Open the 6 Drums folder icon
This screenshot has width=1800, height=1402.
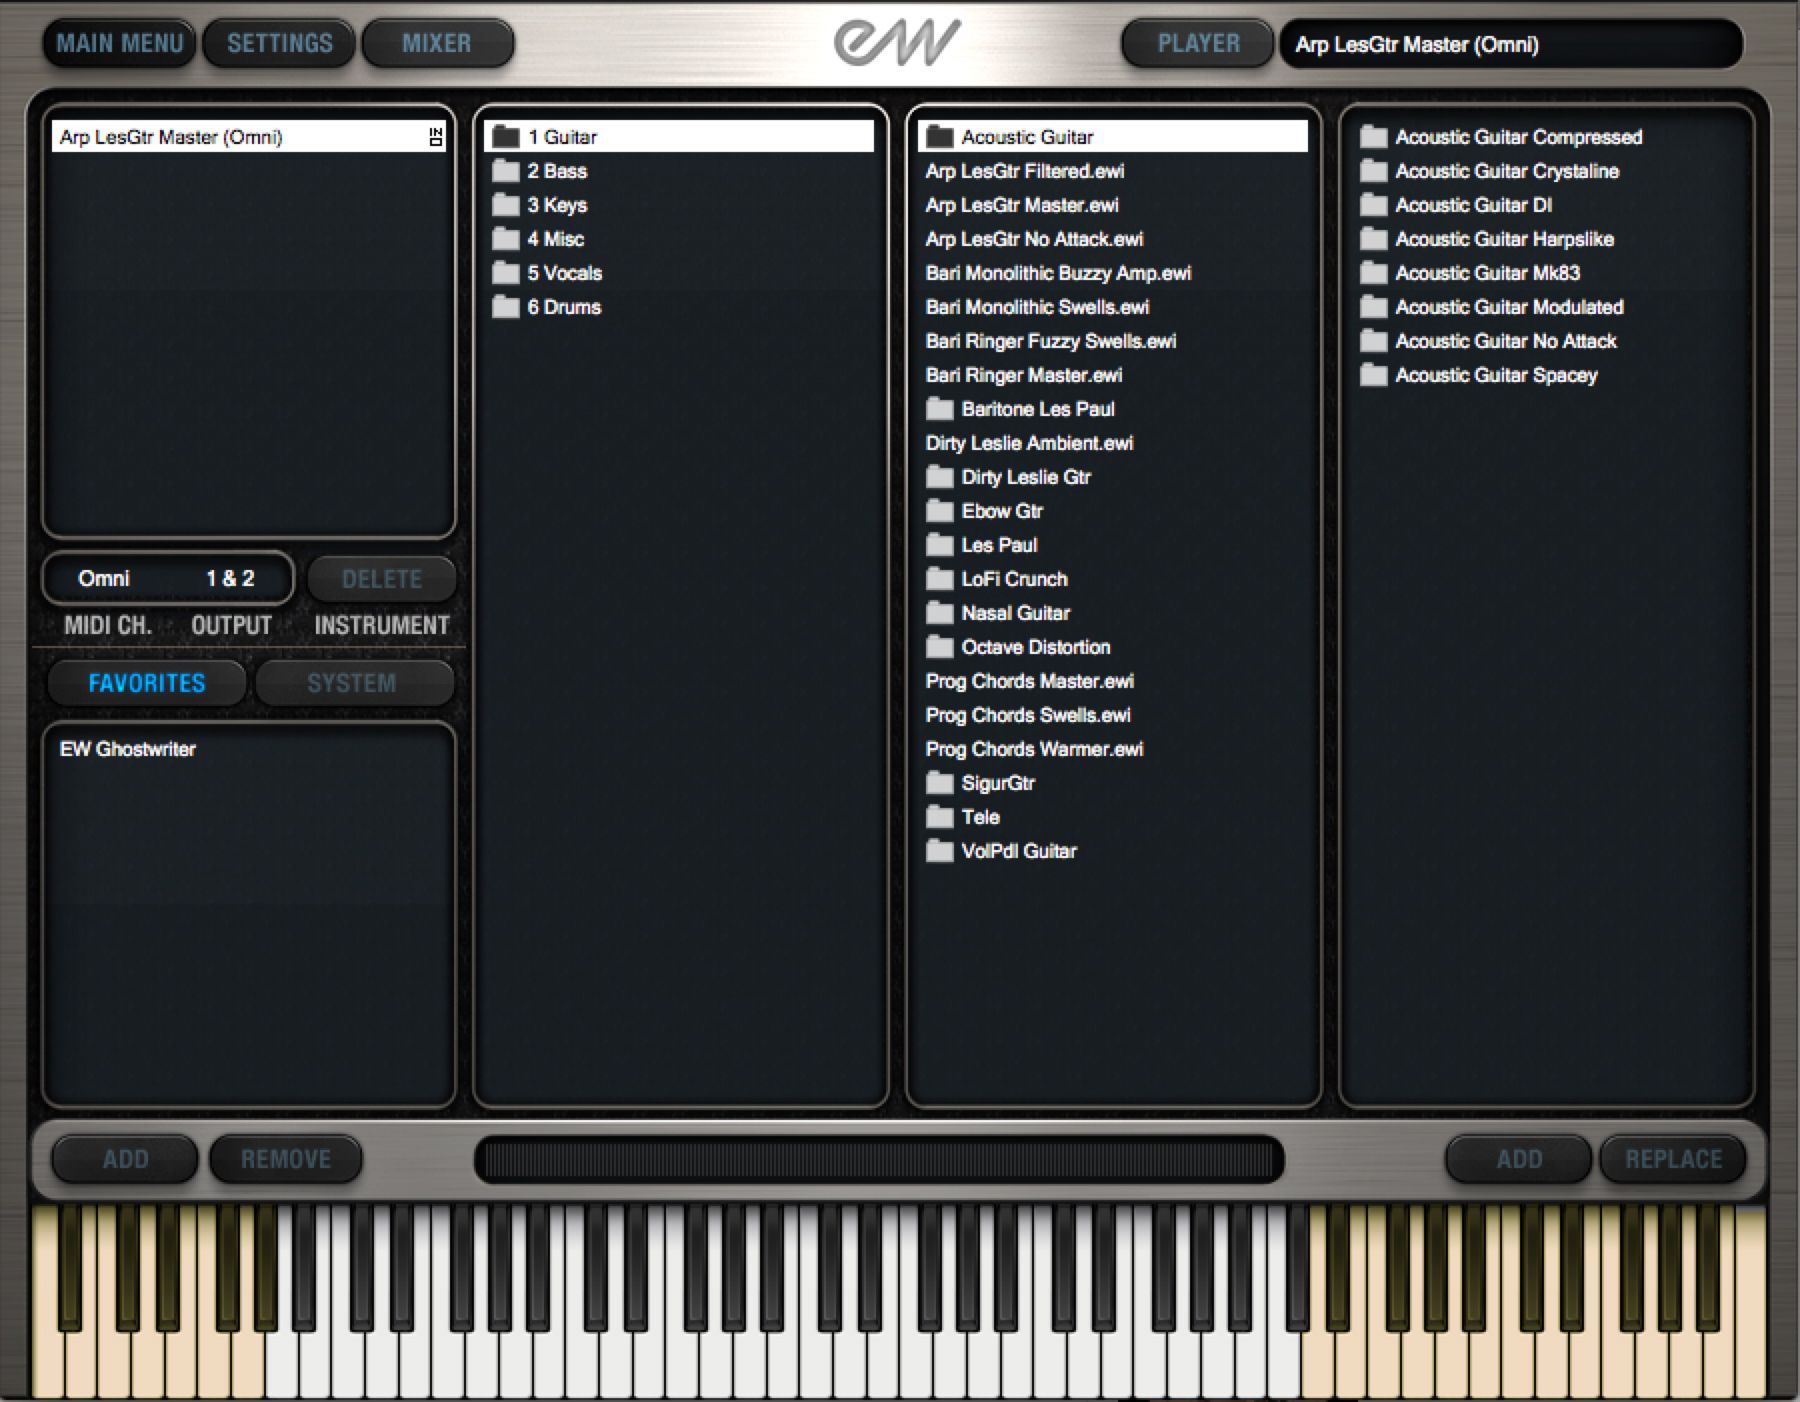506,307
